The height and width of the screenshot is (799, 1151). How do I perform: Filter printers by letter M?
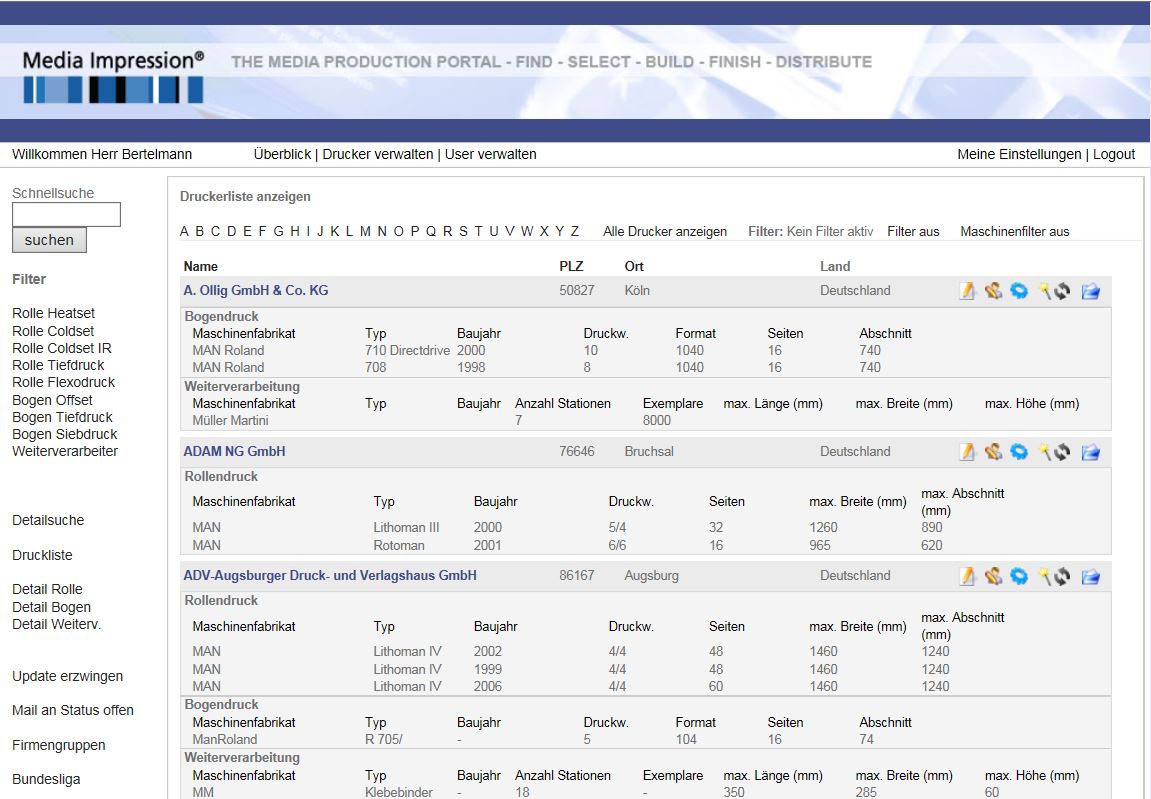366,231
